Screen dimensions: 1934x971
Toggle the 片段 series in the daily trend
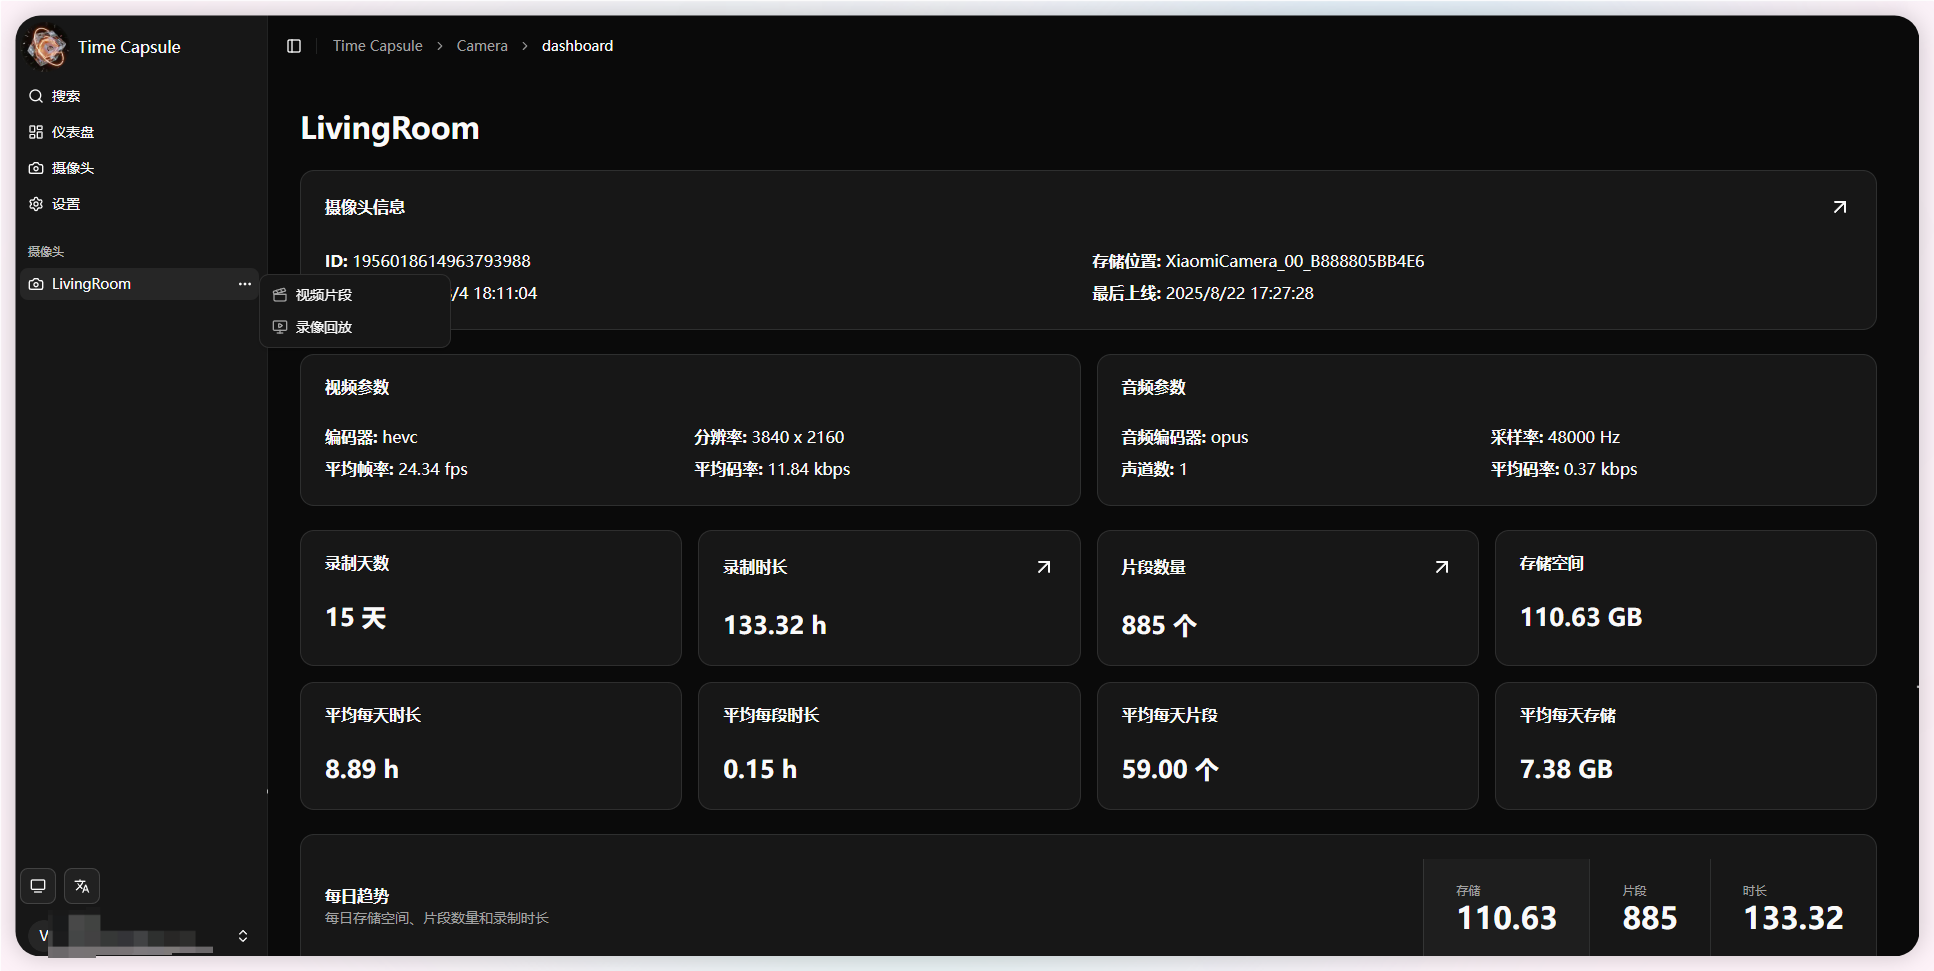tap(1649, 907)
